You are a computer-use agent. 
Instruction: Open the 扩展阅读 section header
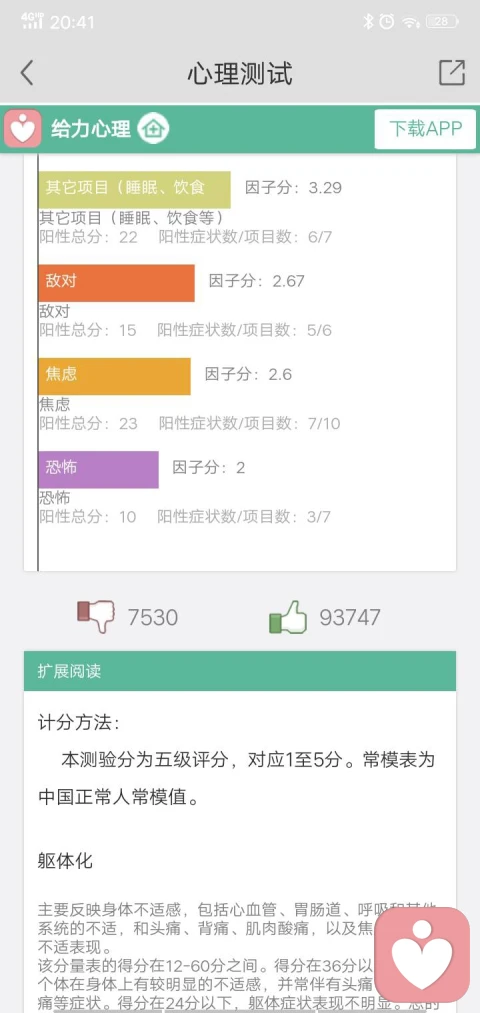[240, 671]
